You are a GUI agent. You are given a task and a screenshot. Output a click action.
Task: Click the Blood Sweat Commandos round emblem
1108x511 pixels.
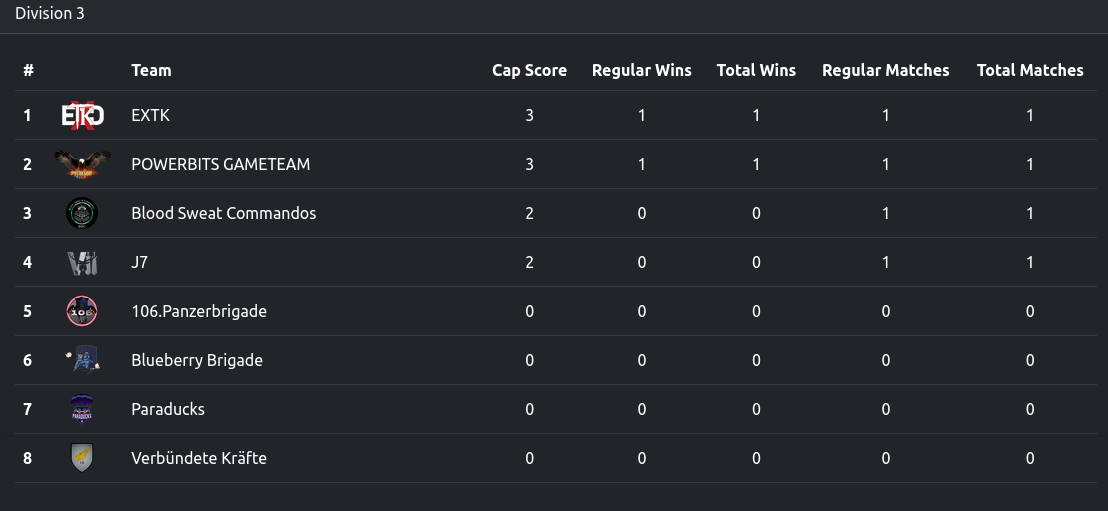[82, 213]
